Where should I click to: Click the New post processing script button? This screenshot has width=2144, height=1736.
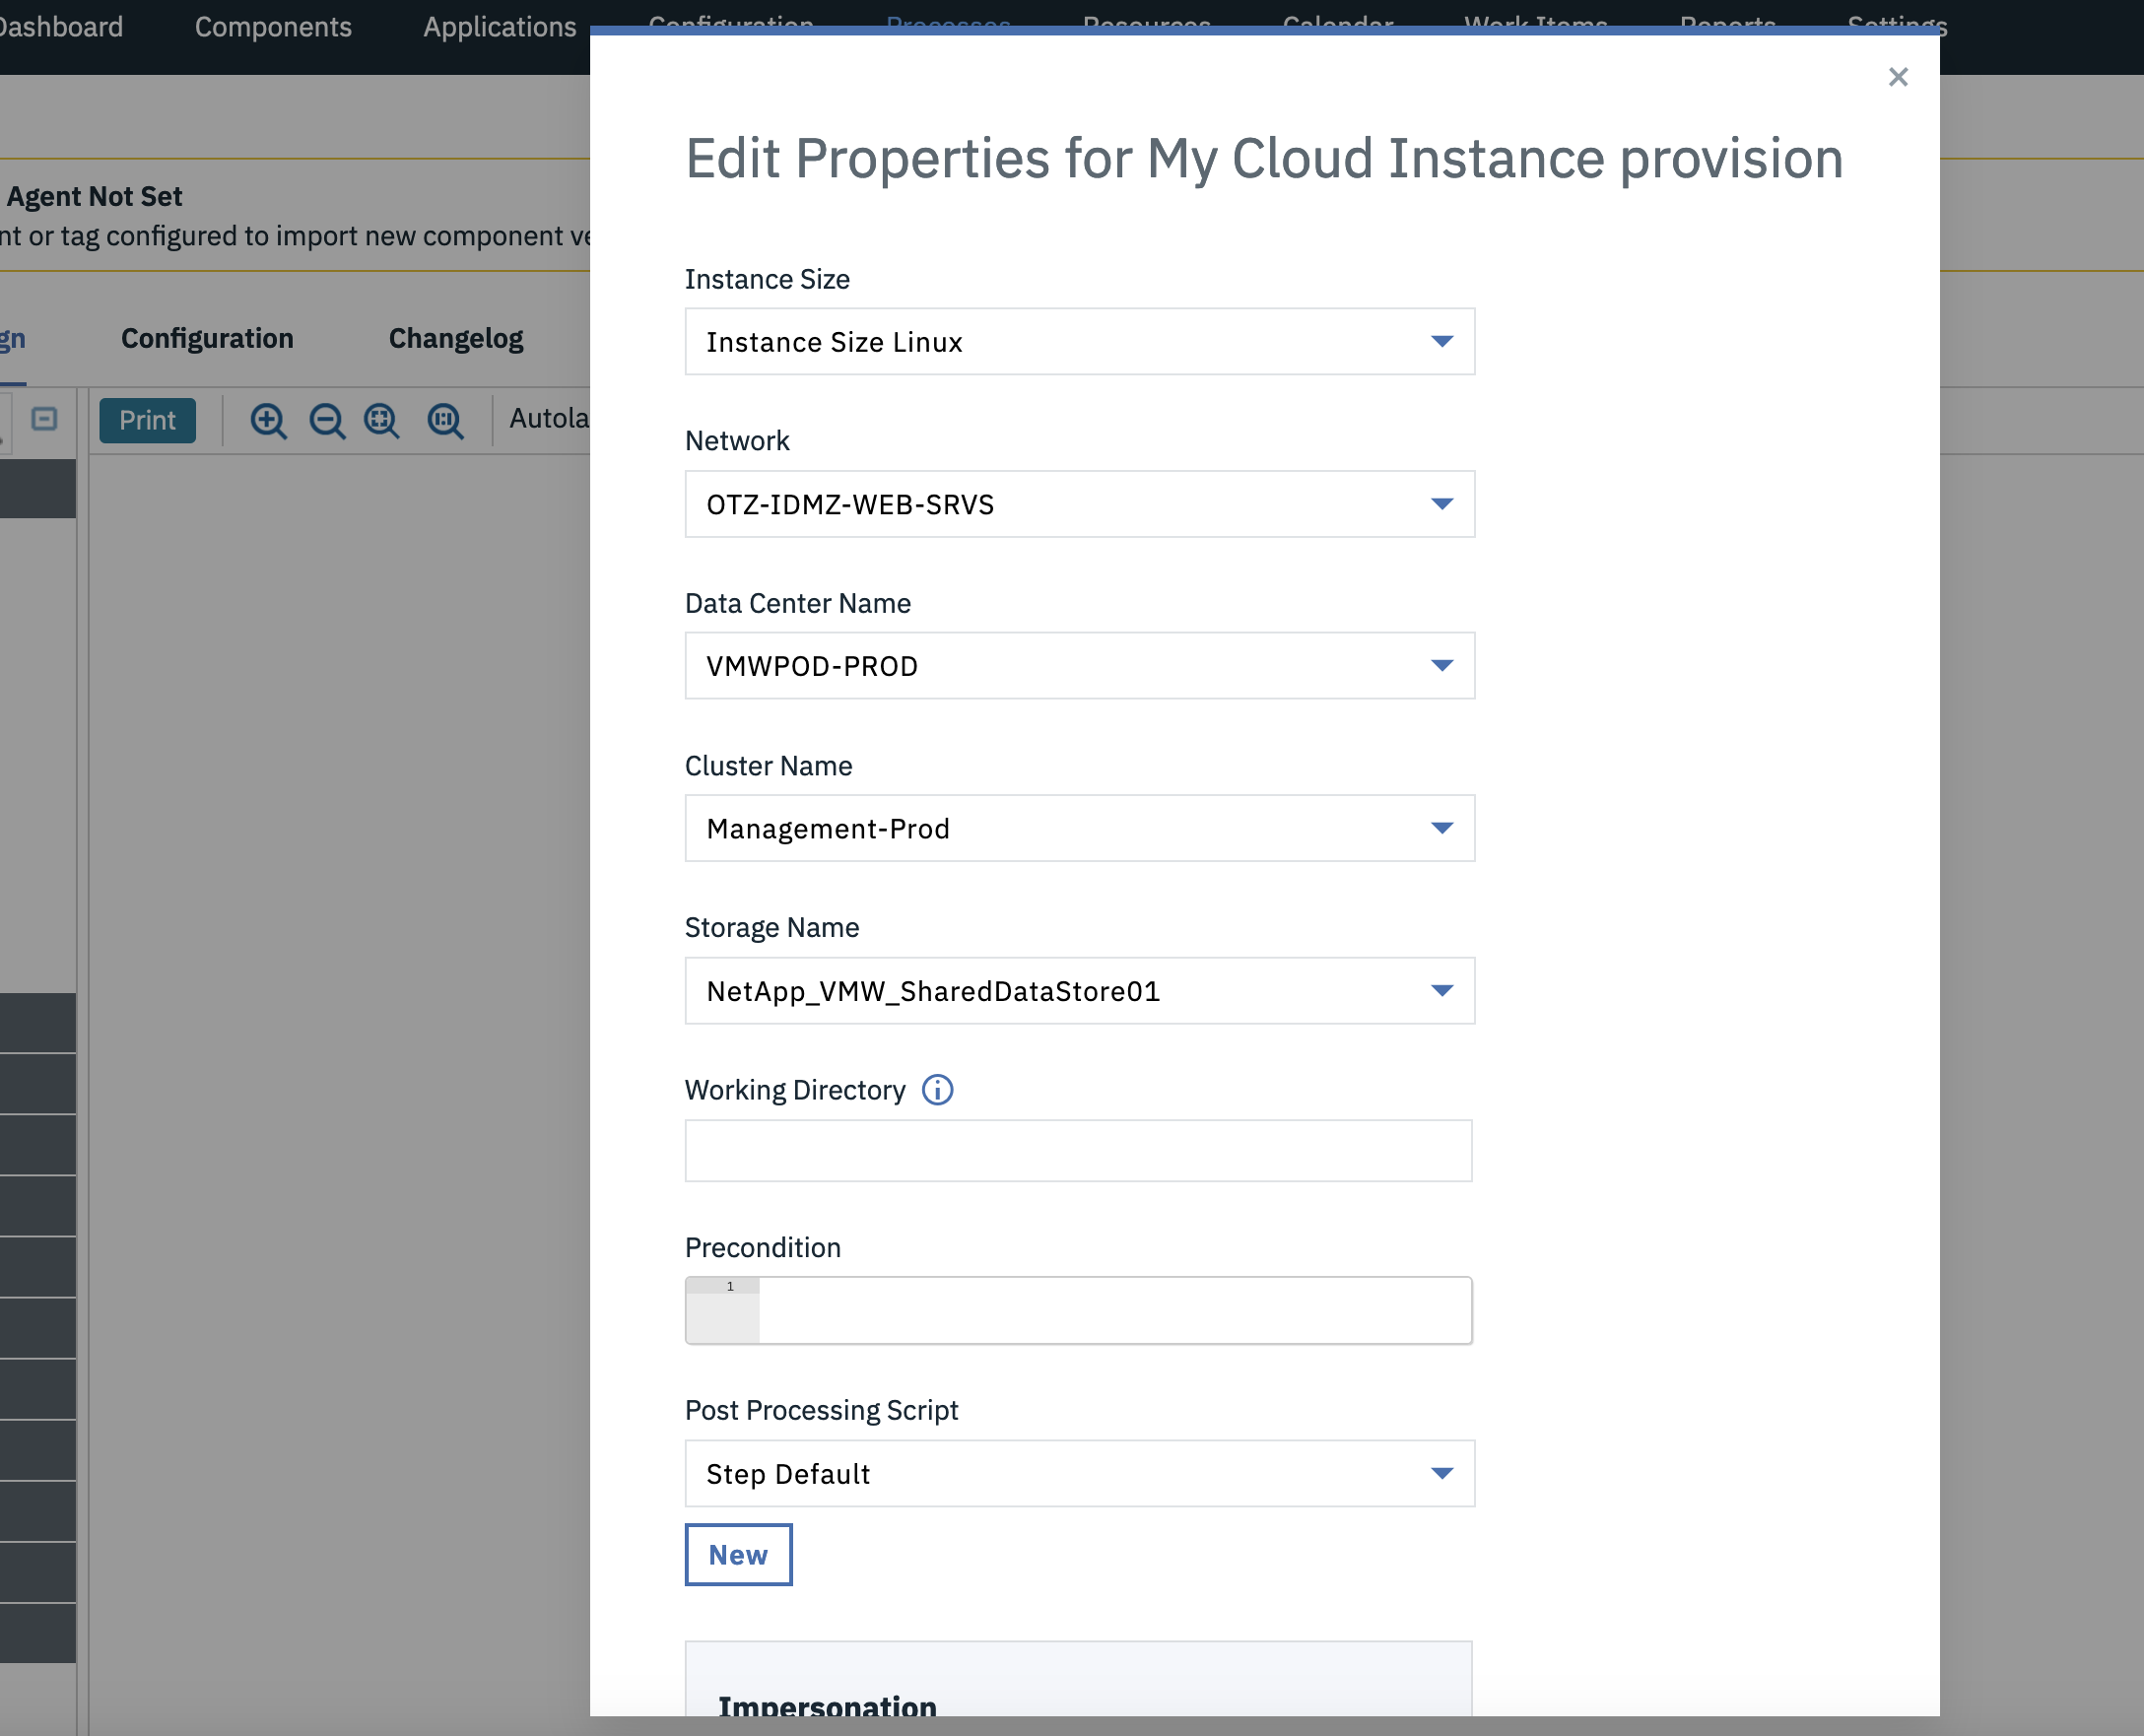[738, 1554]
